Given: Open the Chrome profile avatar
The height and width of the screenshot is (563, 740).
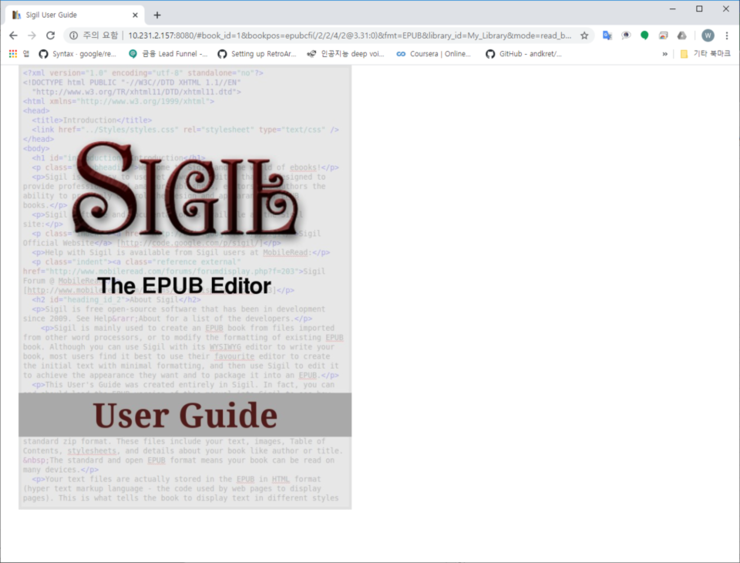Looking at the screenshot, I should [707, 35].
